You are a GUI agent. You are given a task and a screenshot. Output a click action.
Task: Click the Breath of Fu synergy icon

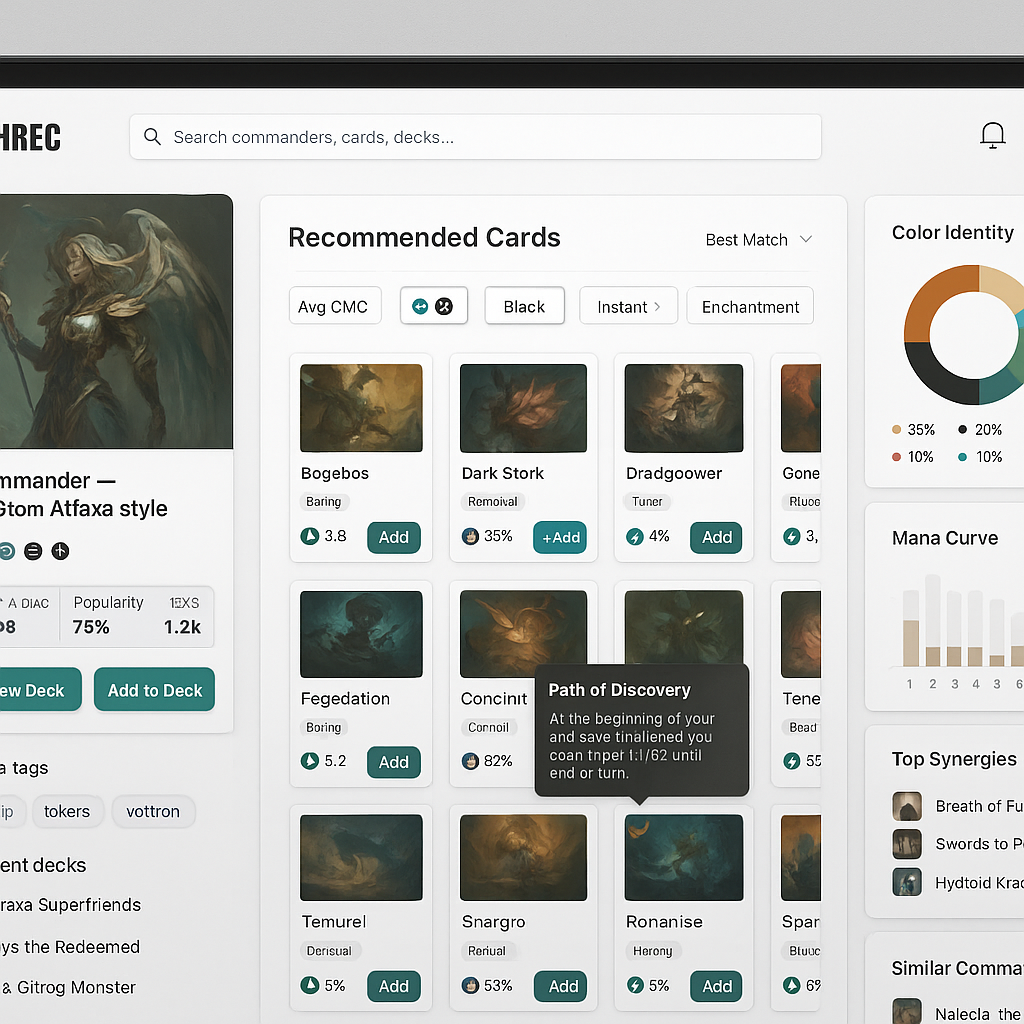(907, 806)
